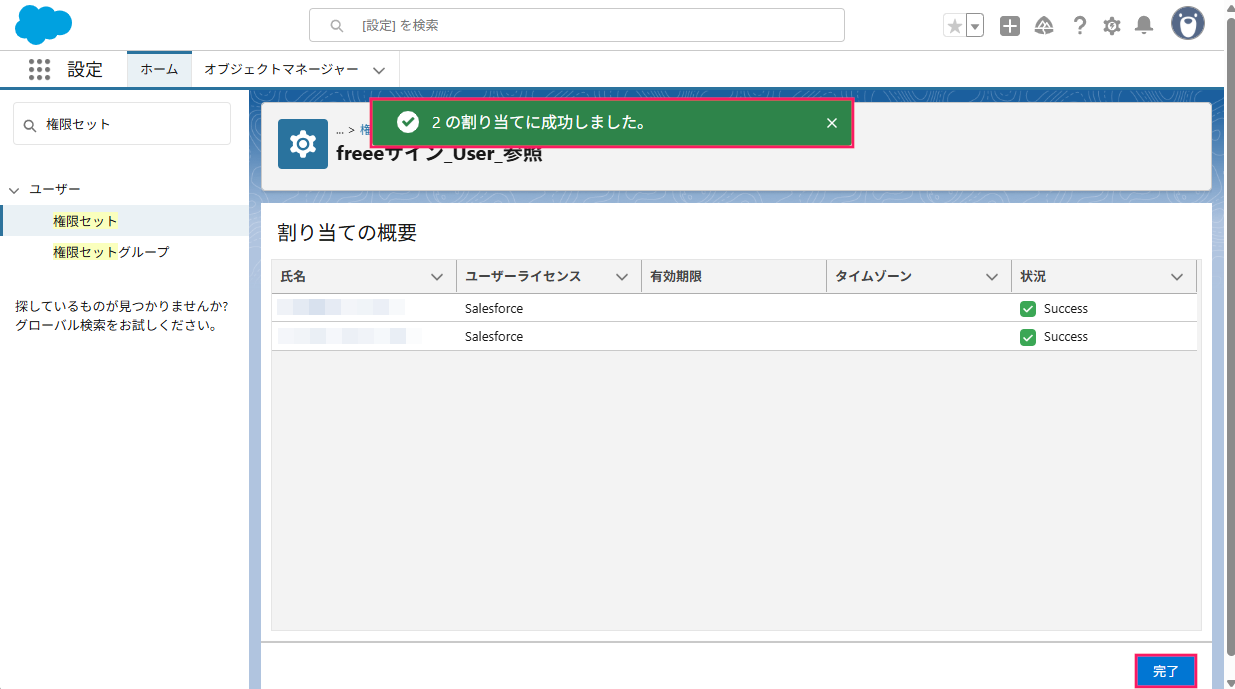Open the 氏名 column menu chevron
The height and width of the screenshot is (689, 1235).
coord(437,277)
